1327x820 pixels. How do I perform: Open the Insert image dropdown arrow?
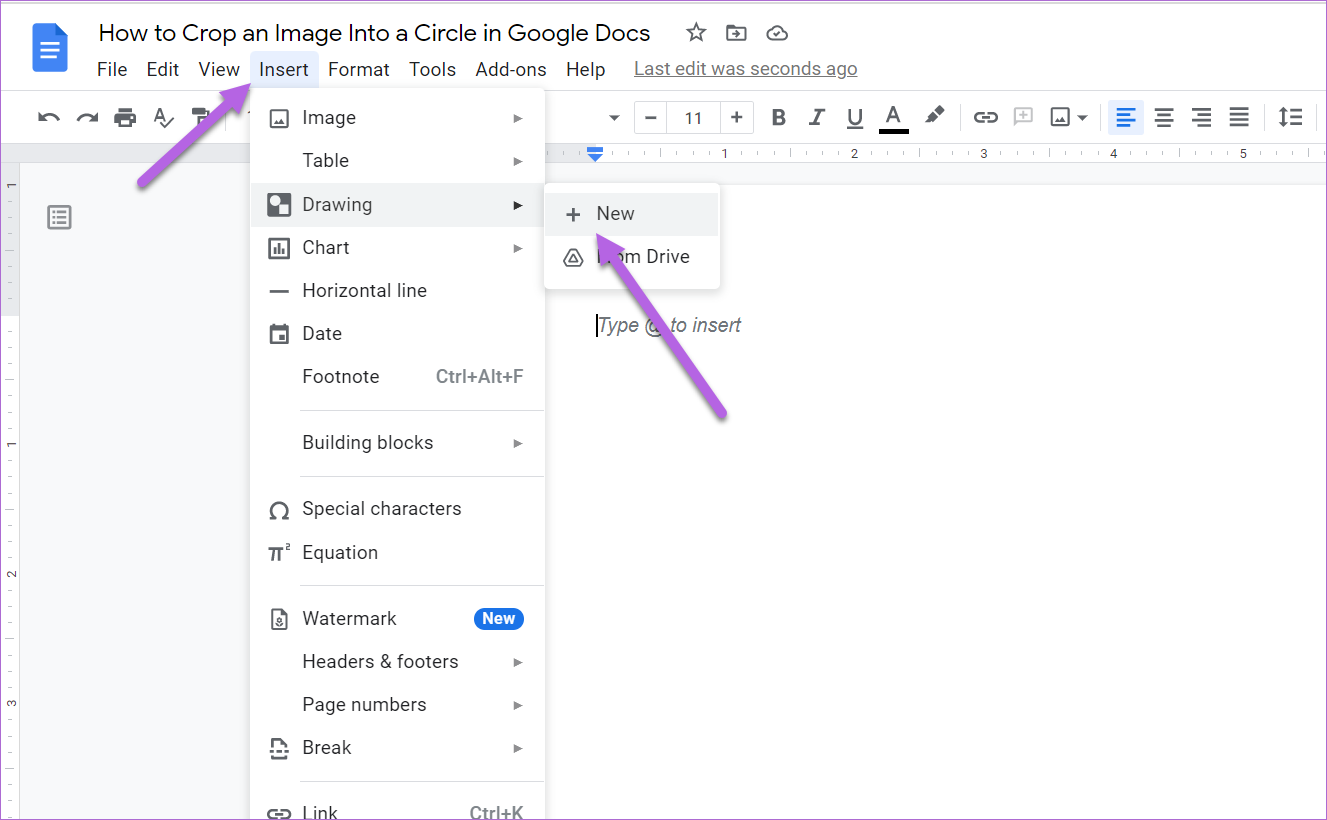(x=1081, y=117)
